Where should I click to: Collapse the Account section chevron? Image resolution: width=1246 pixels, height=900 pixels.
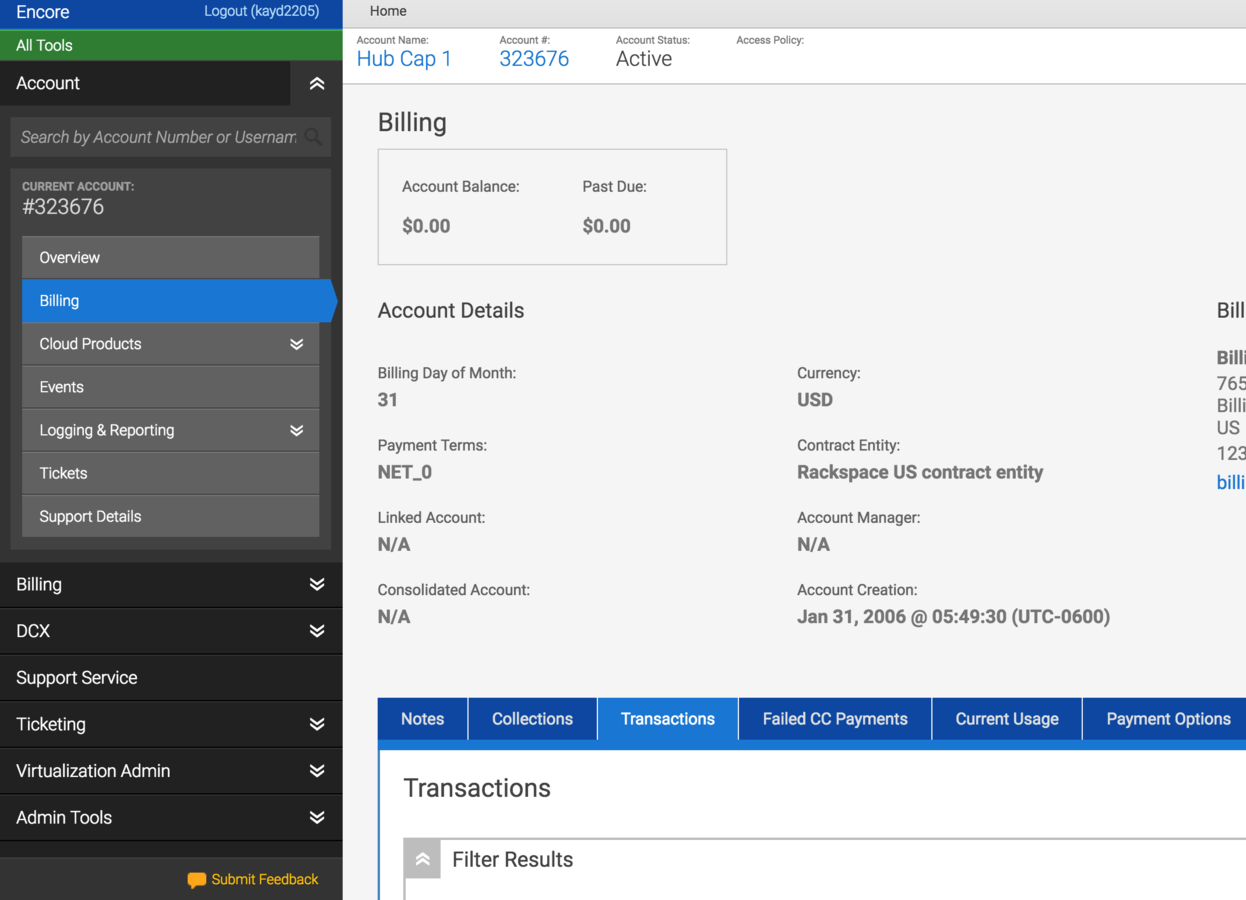tap(317, 84)
